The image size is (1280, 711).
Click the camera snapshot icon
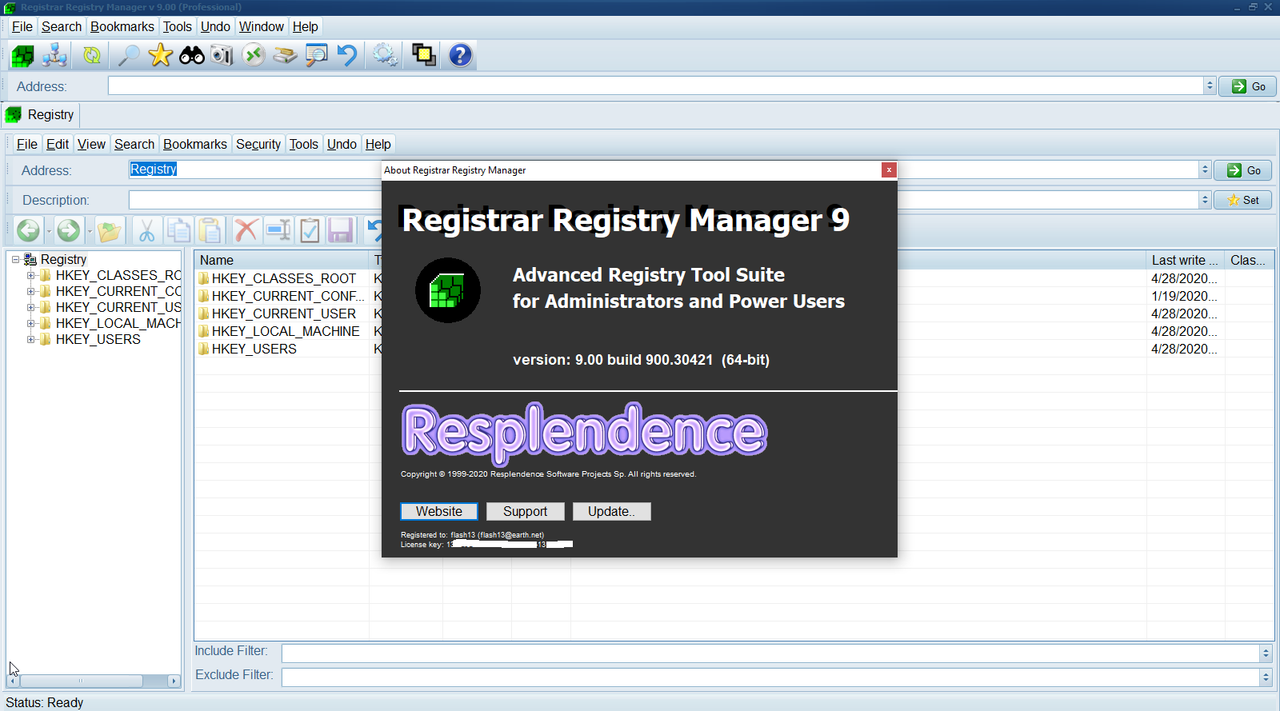point(222,56)
